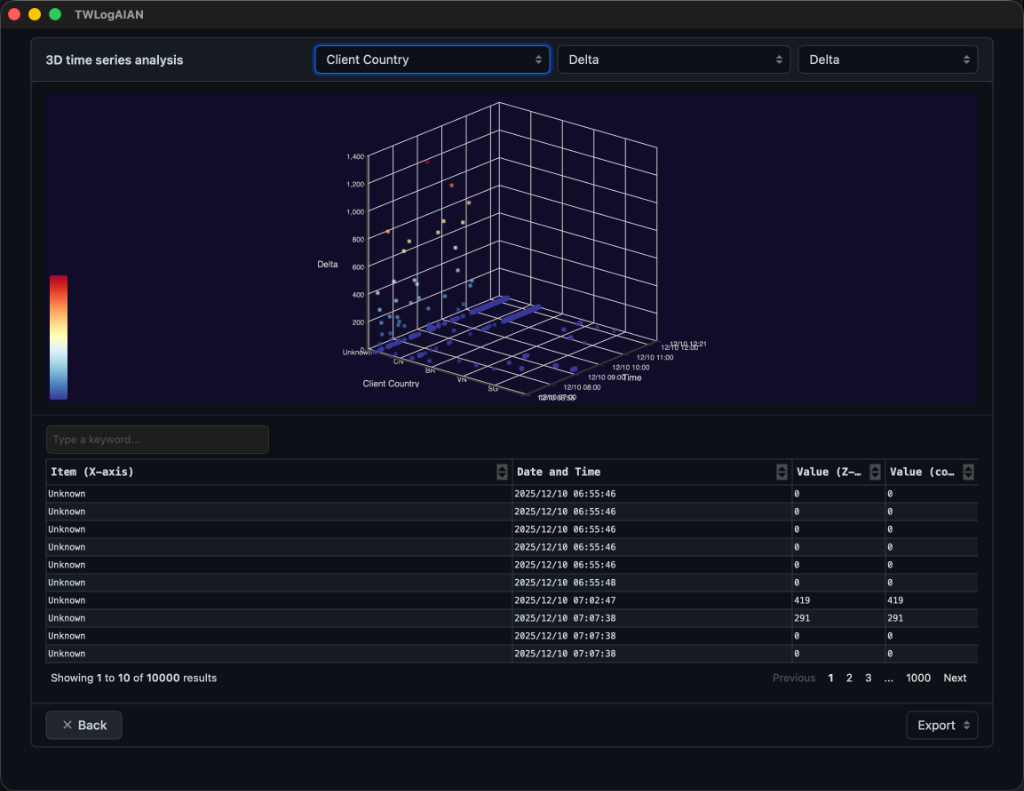Viewport: 1024px width, 791px height.
Task: Click the Client Country axis label in chart
Action: (x=391, y=383)
